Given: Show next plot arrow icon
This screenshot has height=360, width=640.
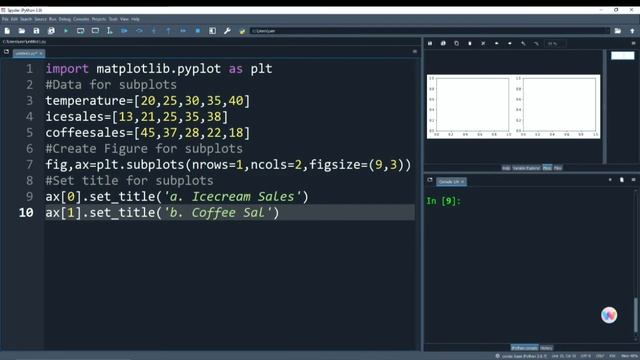Looking at the screenshot, I should click(x=510, y=43).
